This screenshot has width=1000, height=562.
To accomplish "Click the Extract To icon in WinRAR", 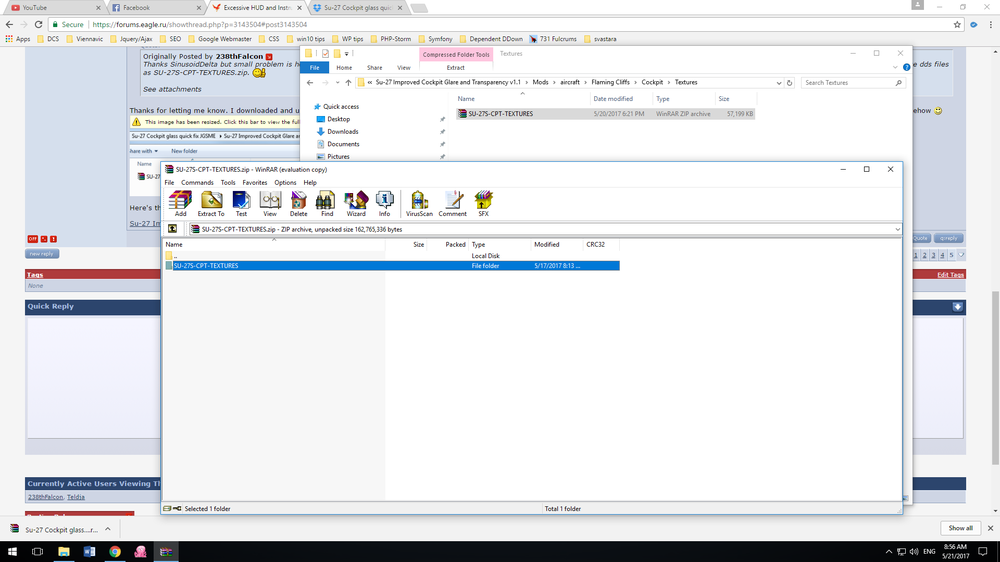I will click(x=211, y=204).
